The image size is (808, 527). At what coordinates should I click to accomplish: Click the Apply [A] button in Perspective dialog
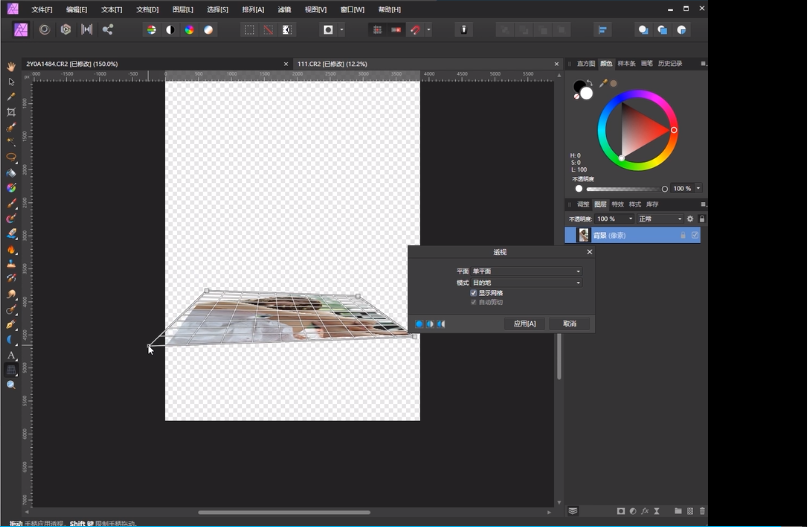[x=525, y=324]
